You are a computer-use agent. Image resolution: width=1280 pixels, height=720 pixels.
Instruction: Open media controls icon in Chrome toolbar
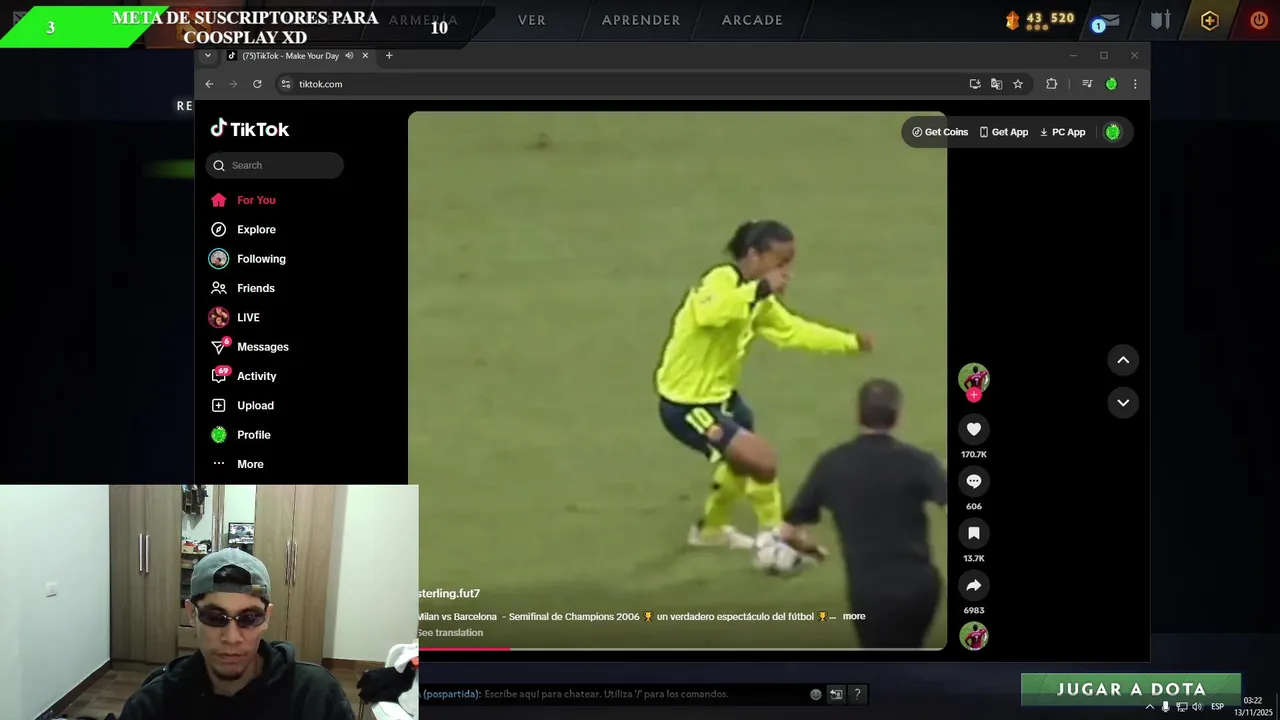1087,84
